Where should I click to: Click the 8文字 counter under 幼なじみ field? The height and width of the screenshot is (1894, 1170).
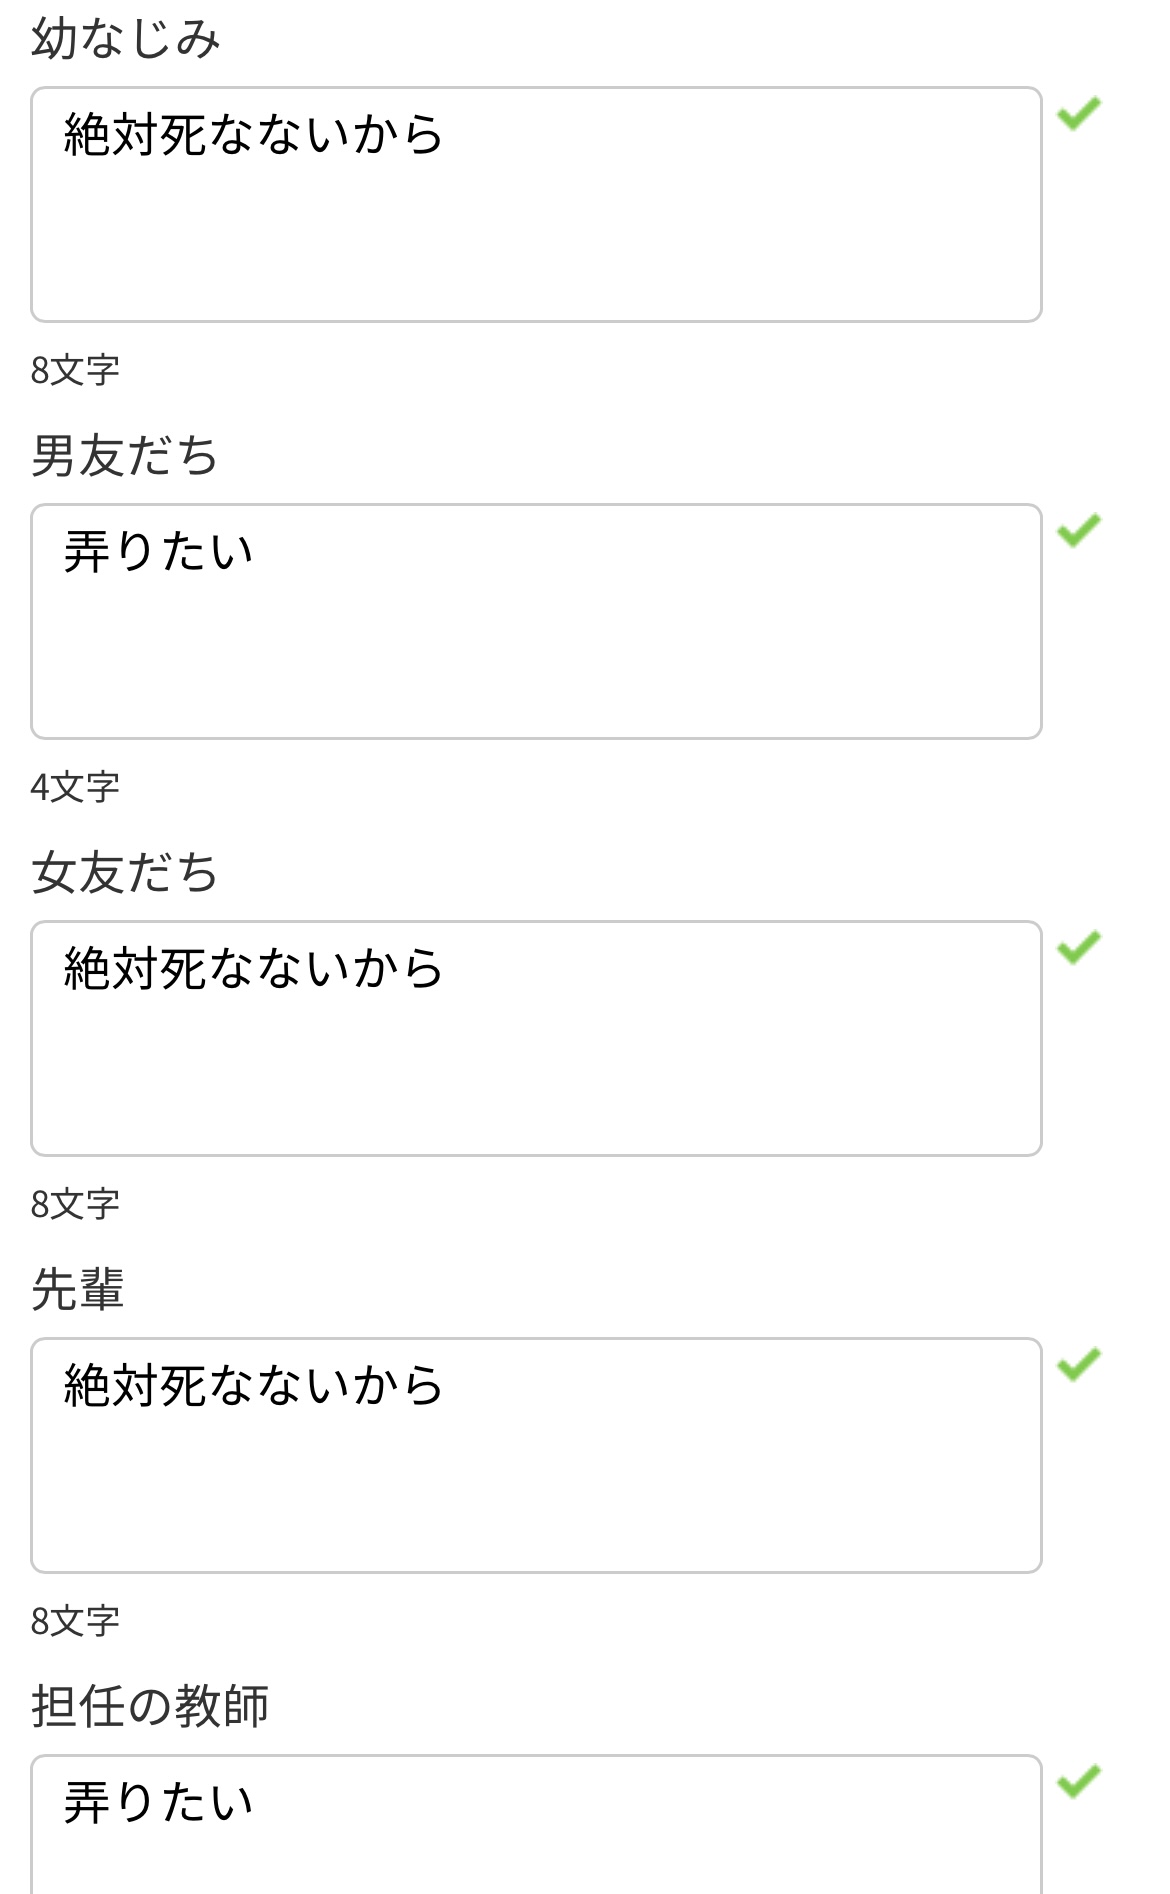(x=75, y=371)
